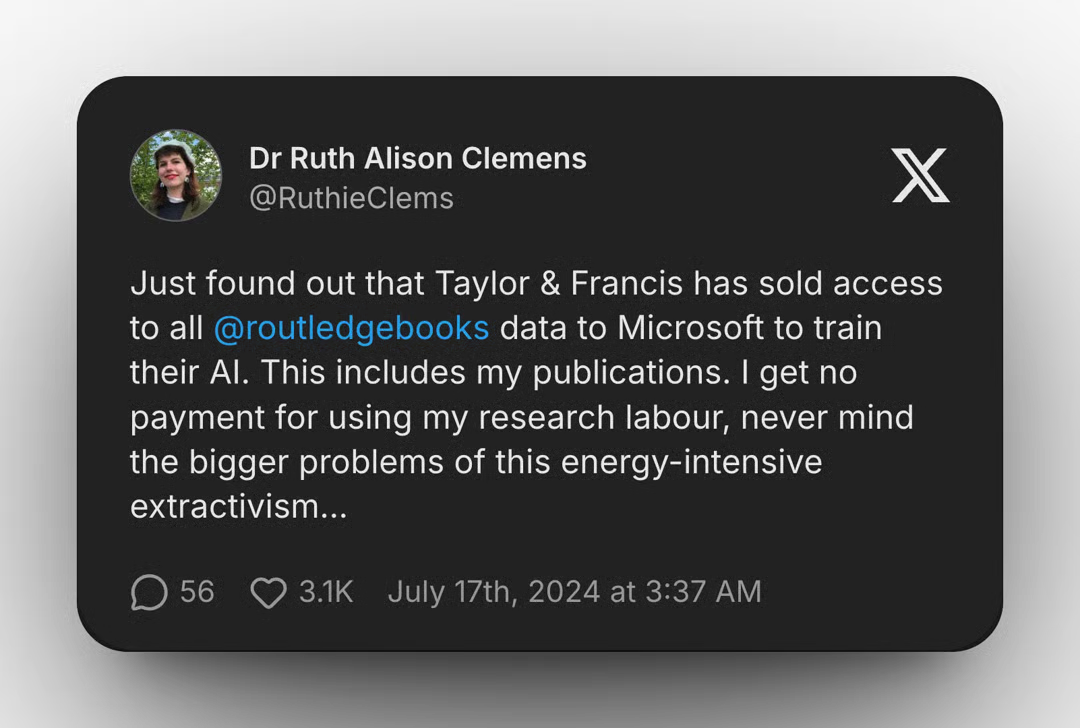Screen dimensions: 1080x728
Task: Click the heart like icon
Action: [x=268, y=592]
